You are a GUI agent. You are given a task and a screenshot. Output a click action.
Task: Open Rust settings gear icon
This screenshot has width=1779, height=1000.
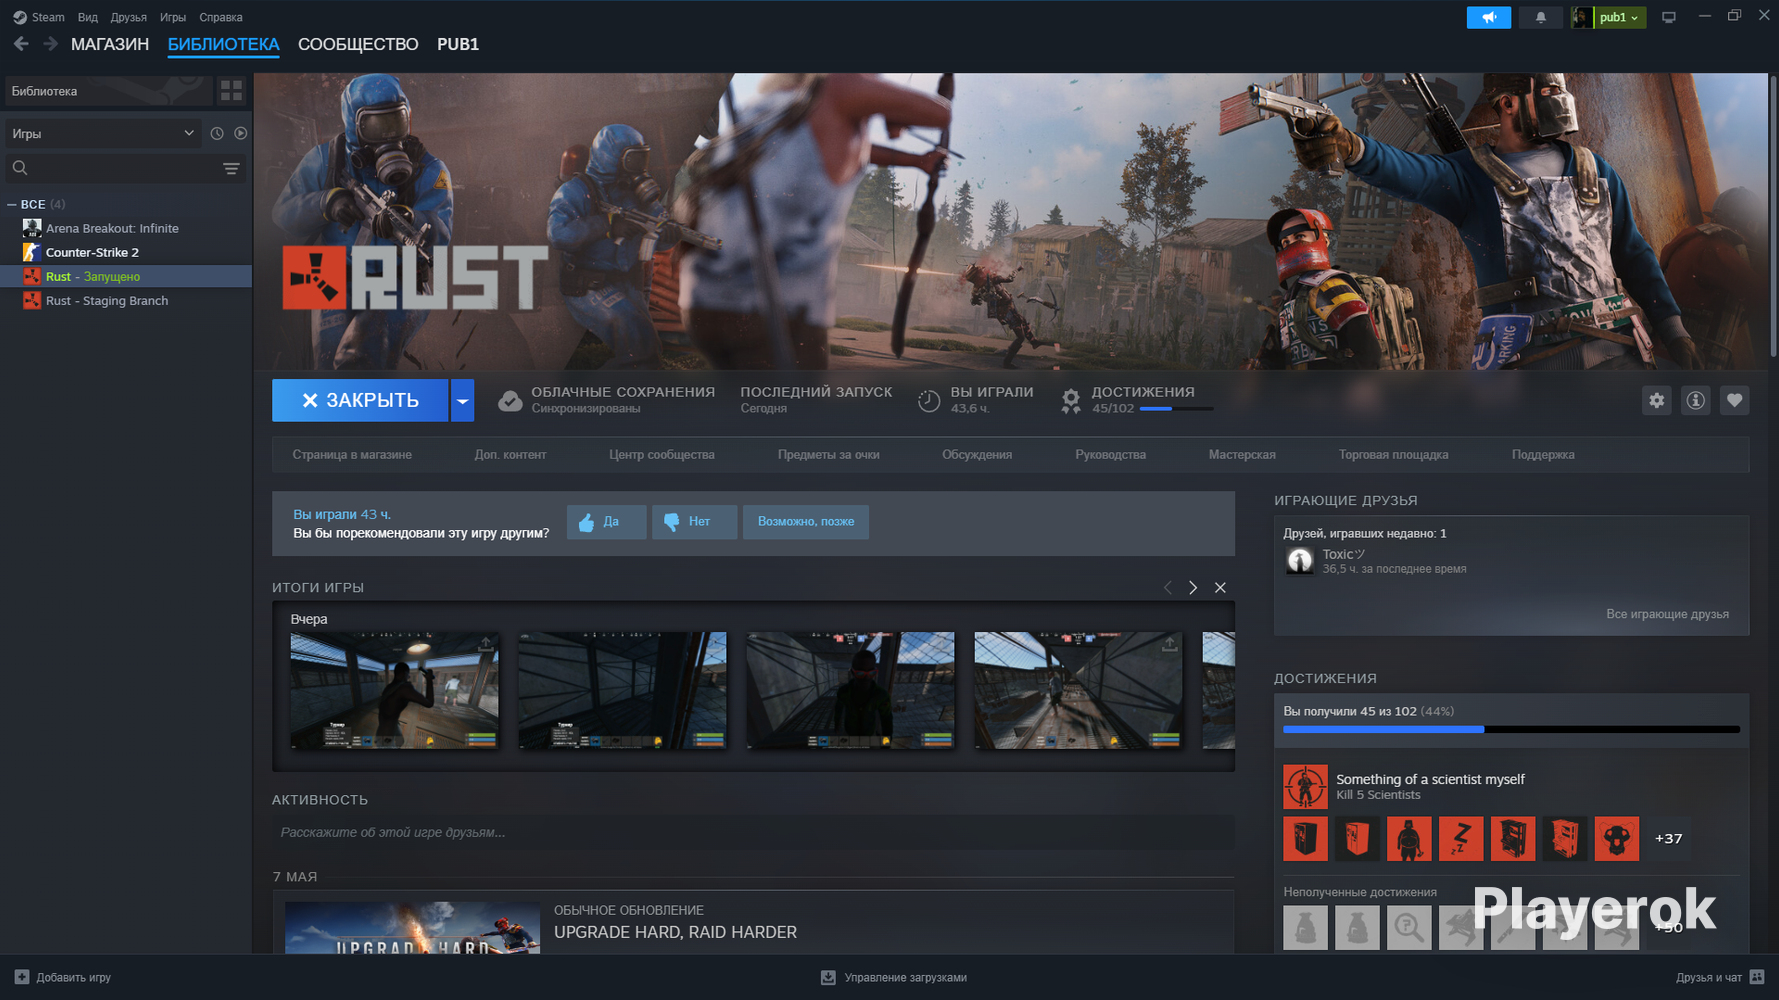tap(1657, 400)
